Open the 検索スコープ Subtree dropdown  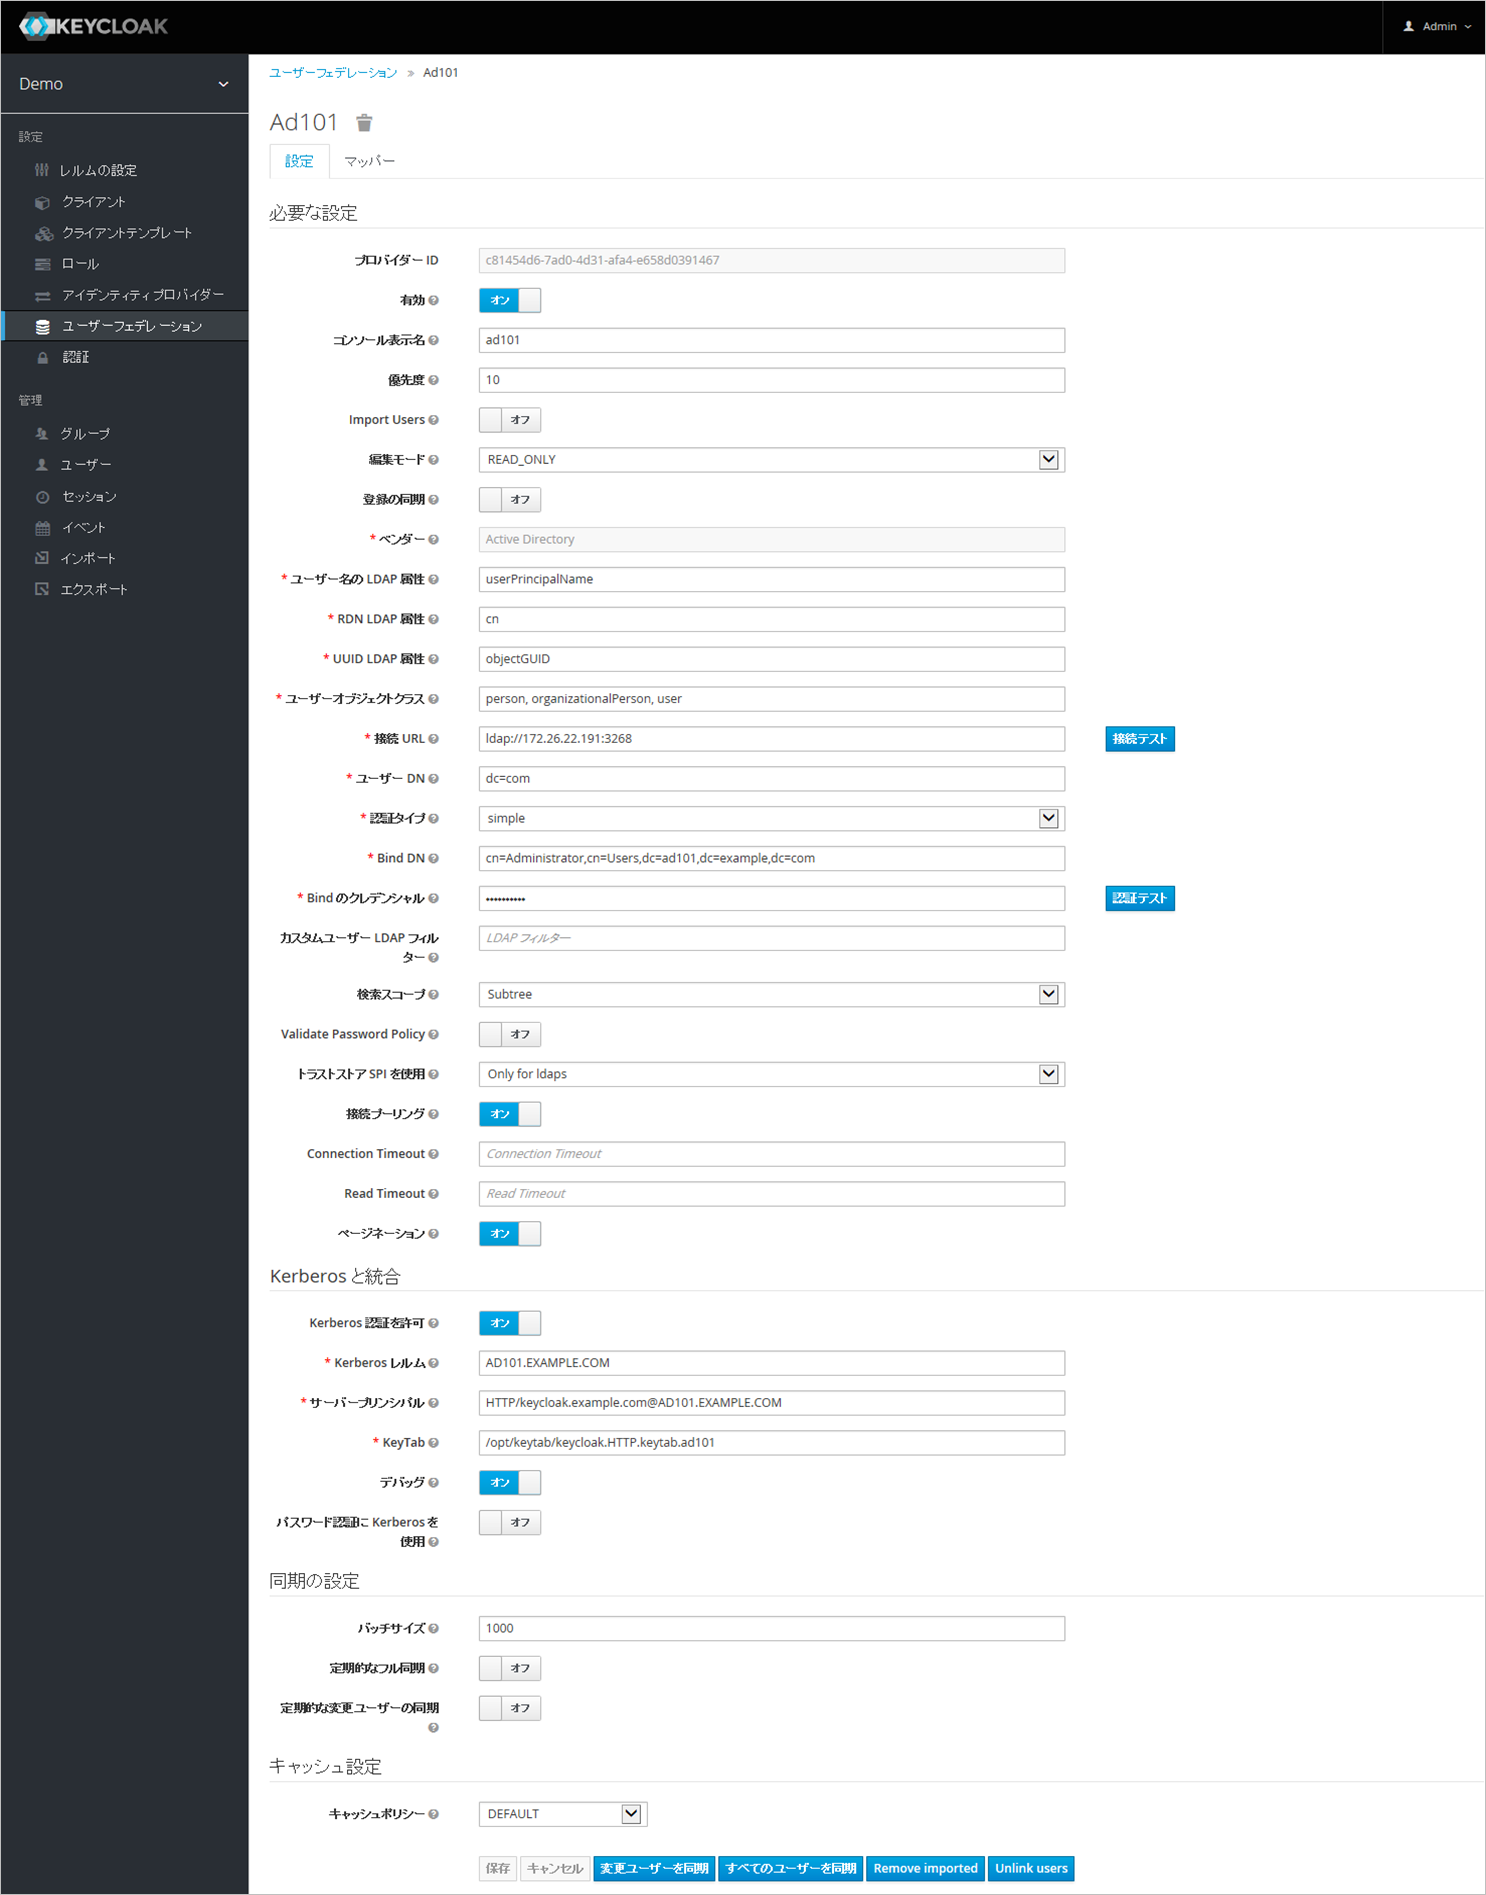click(x=771, y=994)
